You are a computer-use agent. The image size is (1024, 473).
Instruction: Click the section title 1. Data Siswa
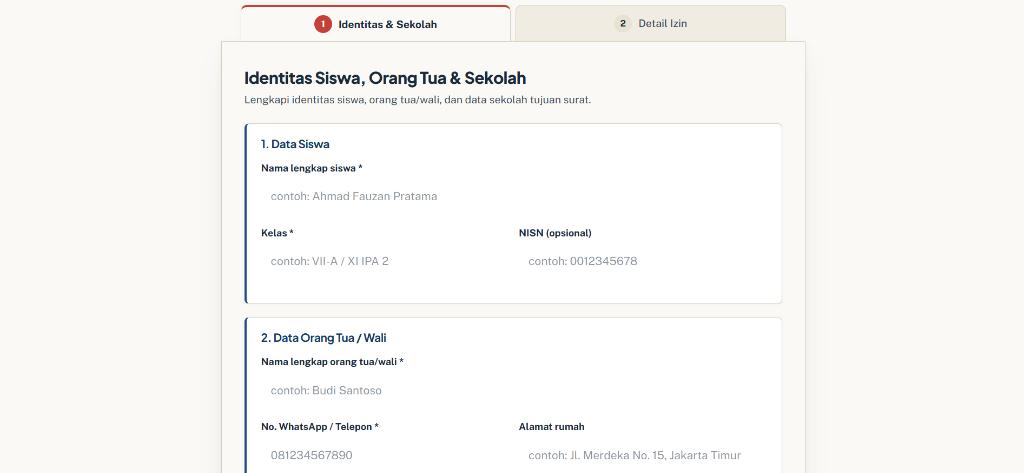click(295, 144)
